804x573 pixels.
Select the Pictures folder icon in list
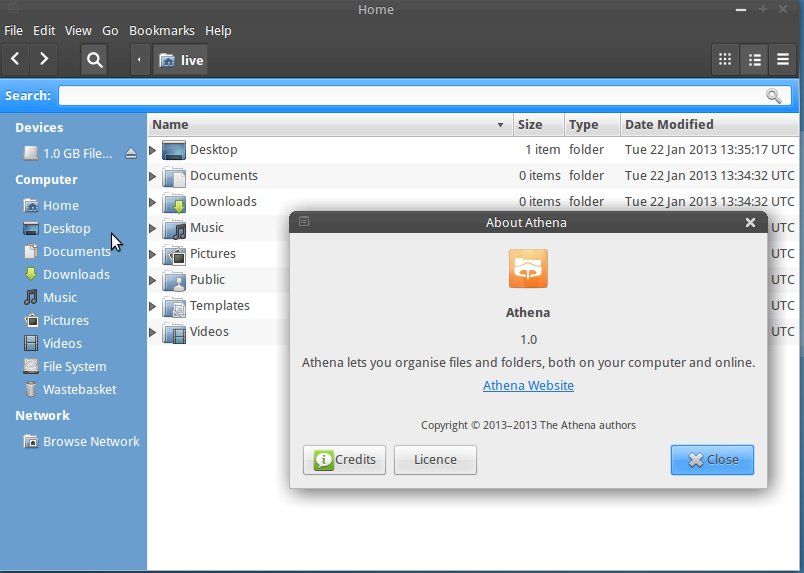[x=174, y=254]
